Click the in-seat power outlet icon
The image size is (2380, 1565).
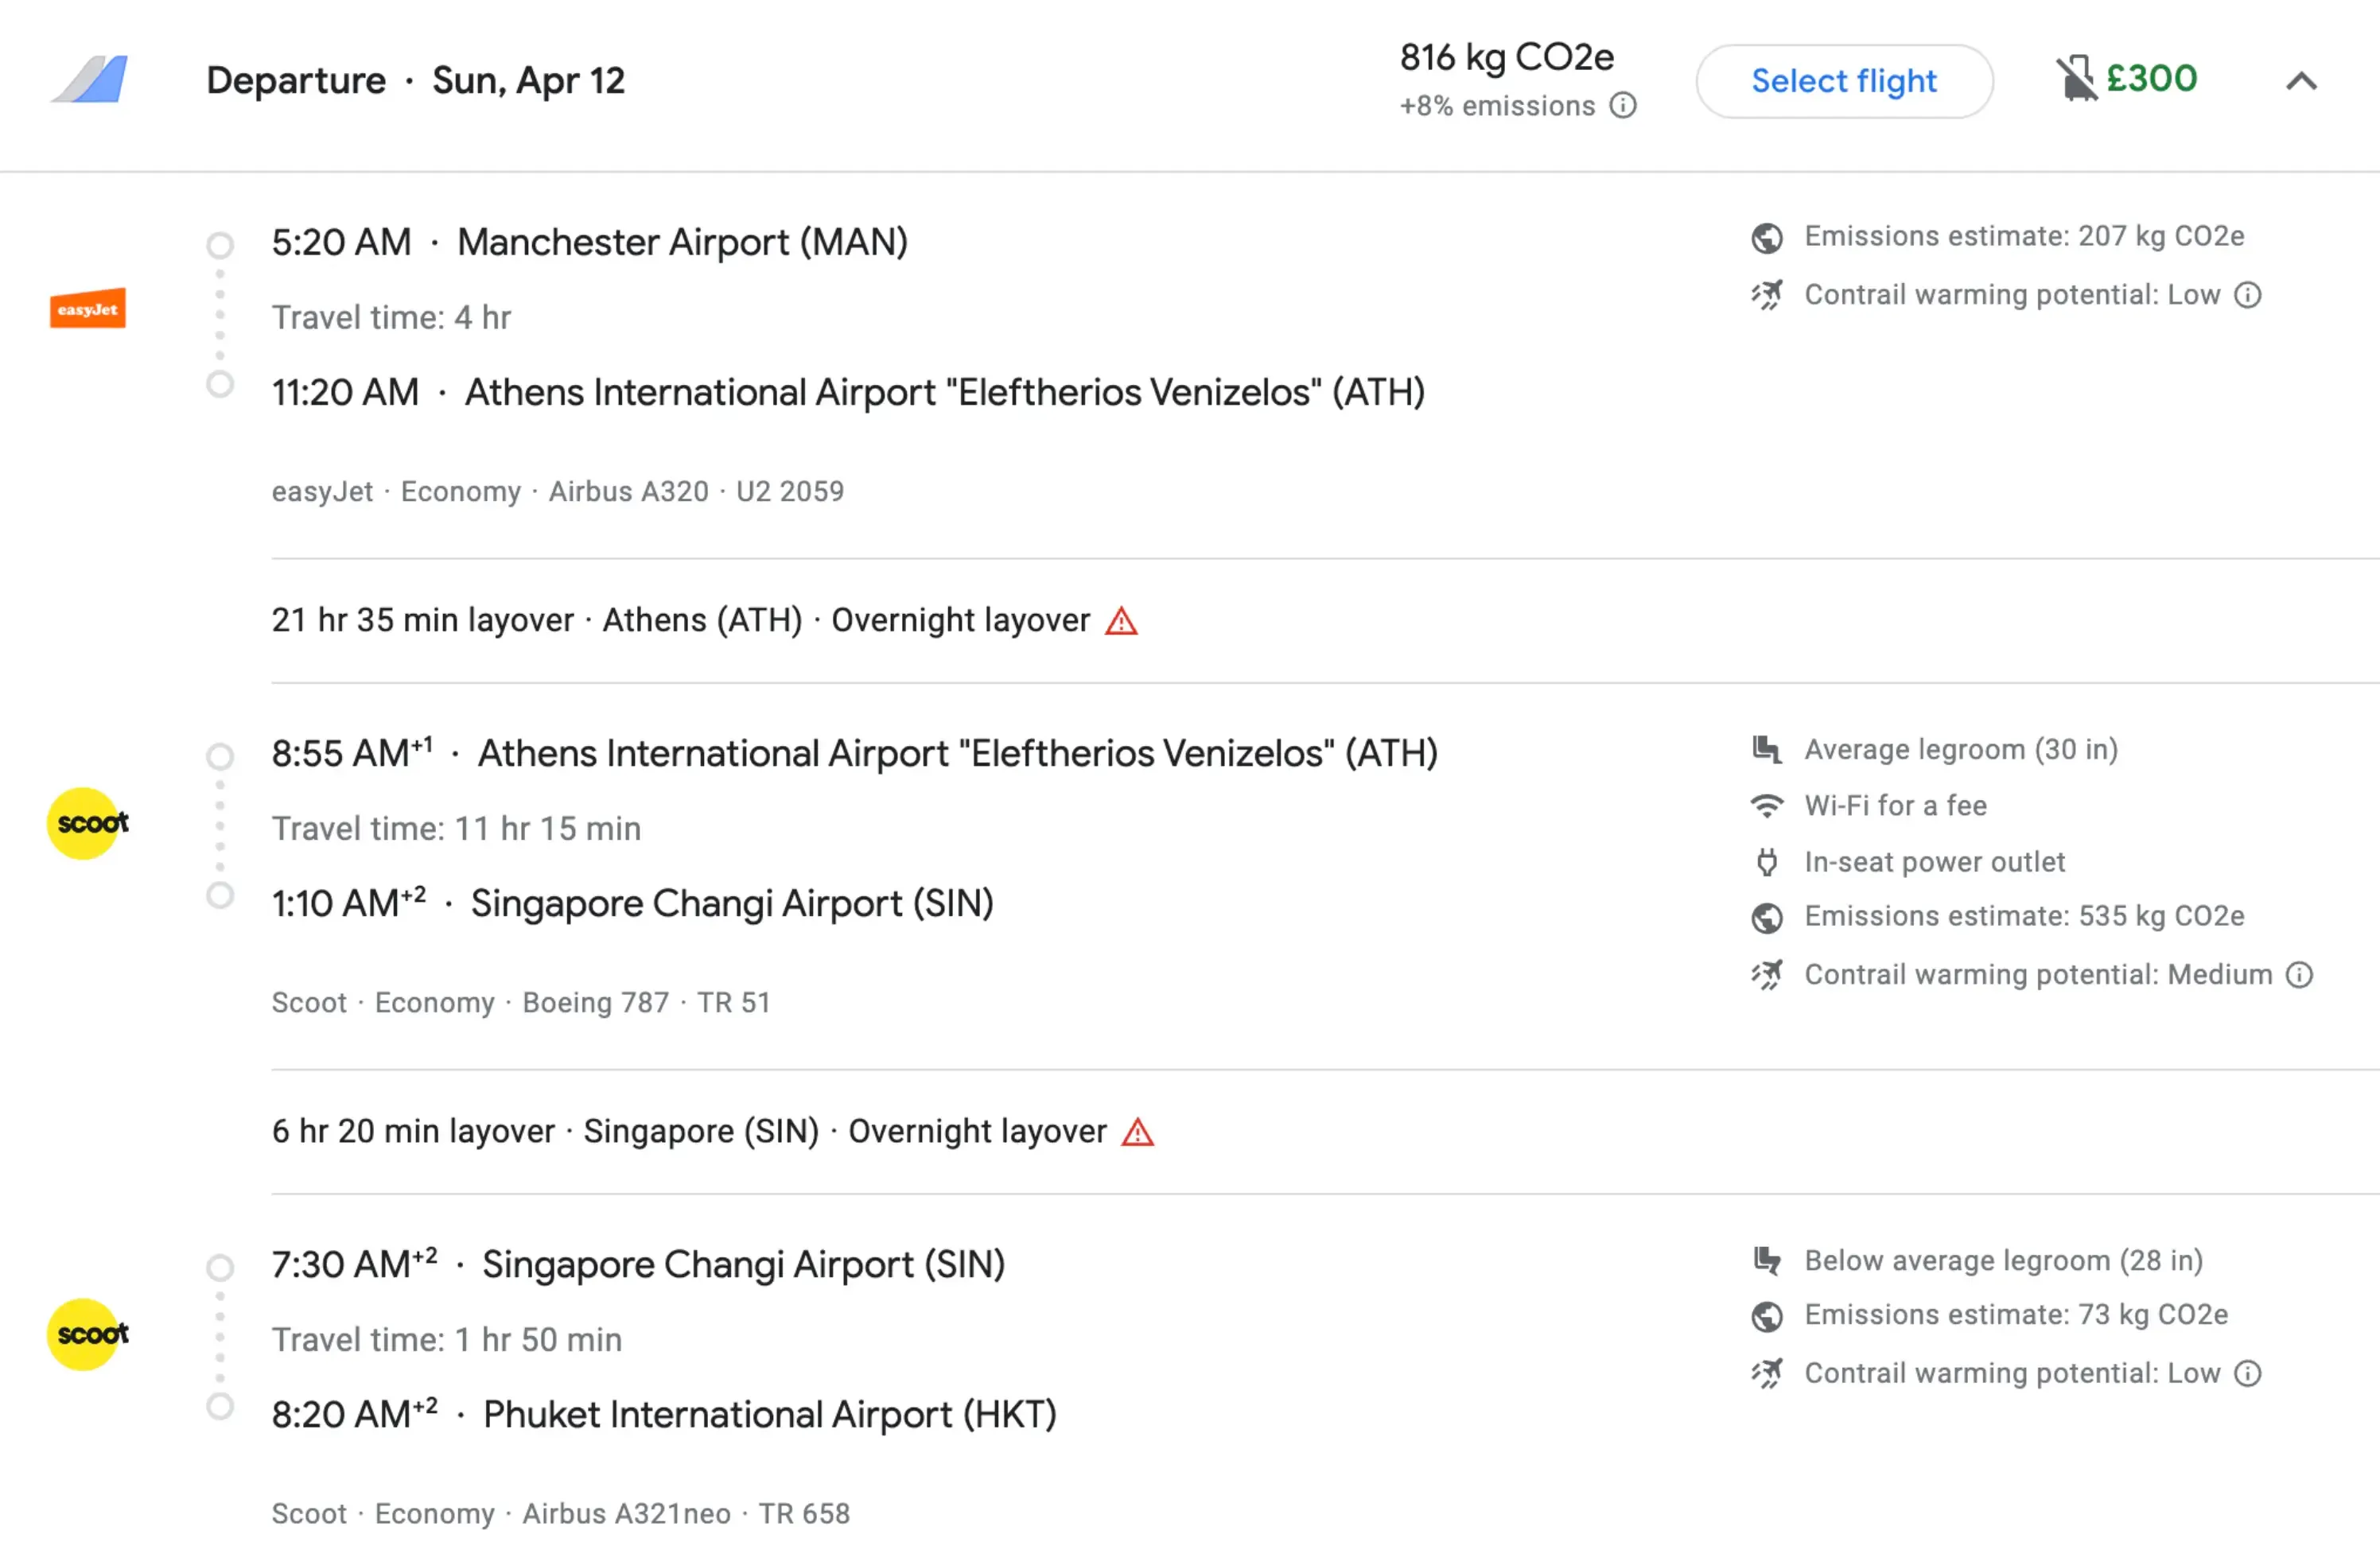click(x=1767, y=862)
